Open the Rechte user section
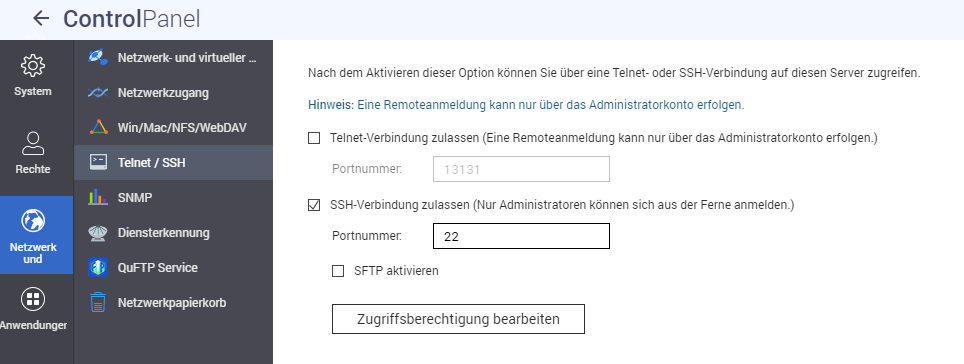The height and width of the screenshot is (364, 964). click(x=33, y=152)
